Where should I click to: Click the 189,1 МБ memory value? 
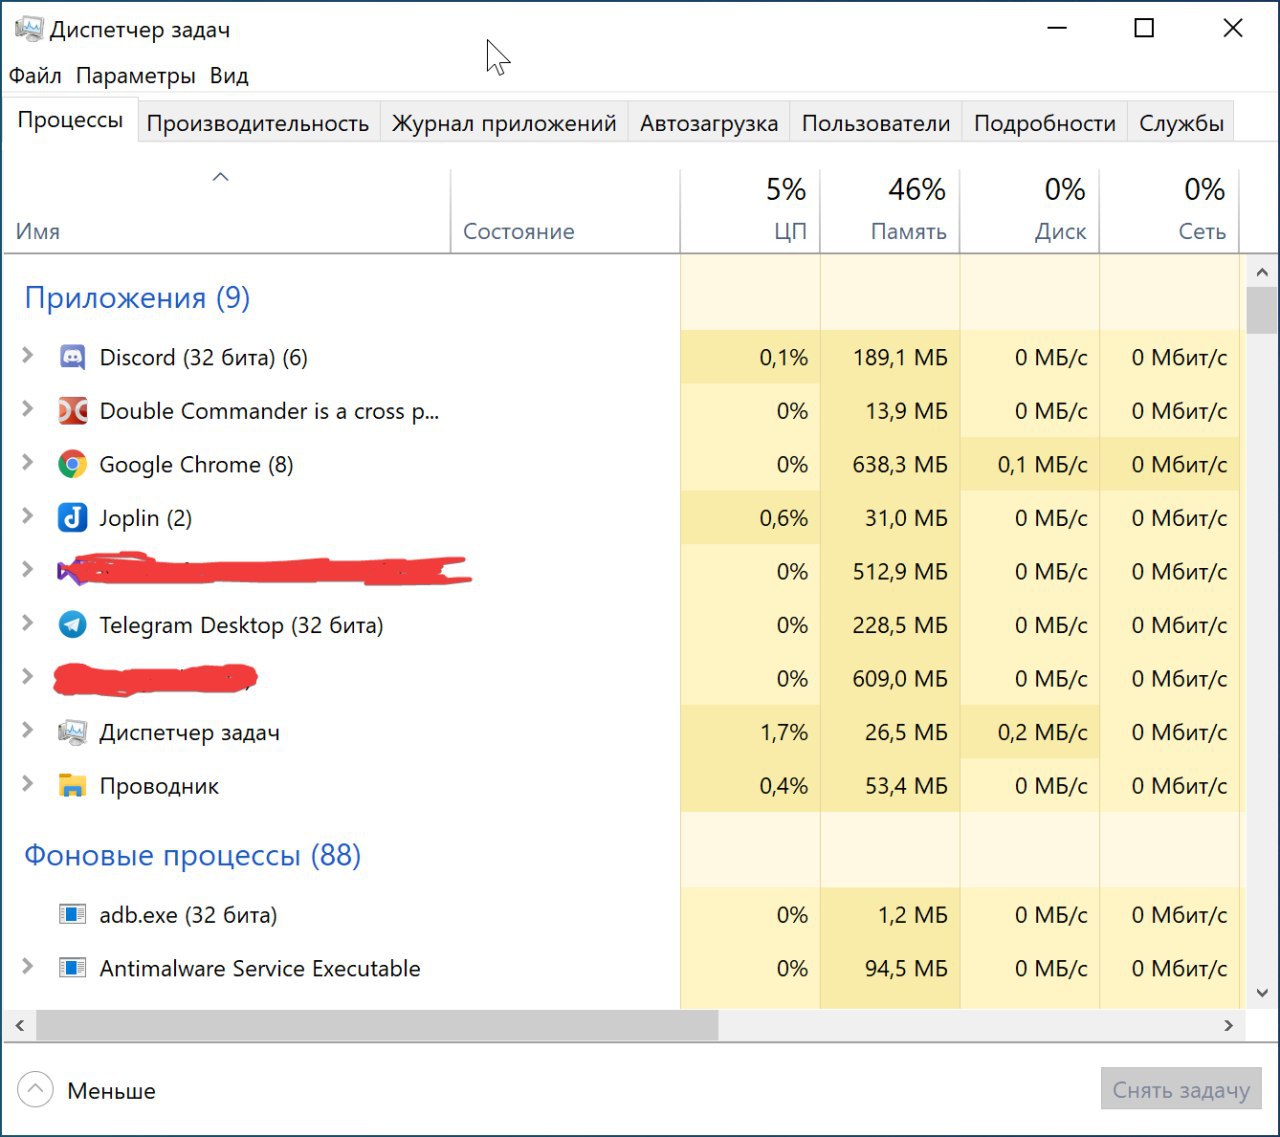click(x=900, y=358)
